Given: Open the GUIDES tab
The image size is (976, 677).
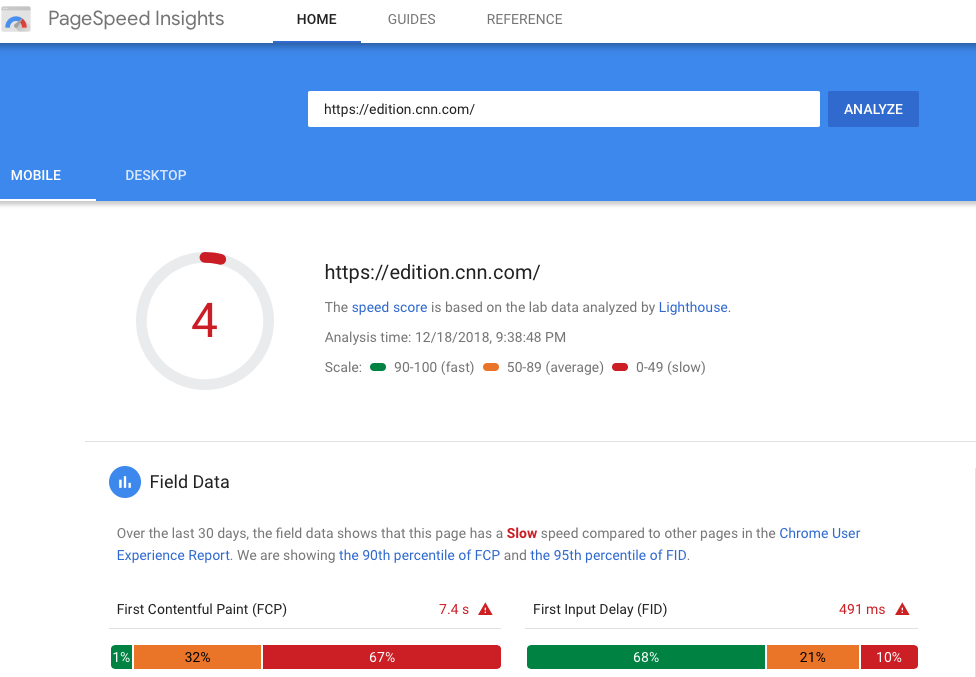Looking at the screenshot, I should click(411, 19).
